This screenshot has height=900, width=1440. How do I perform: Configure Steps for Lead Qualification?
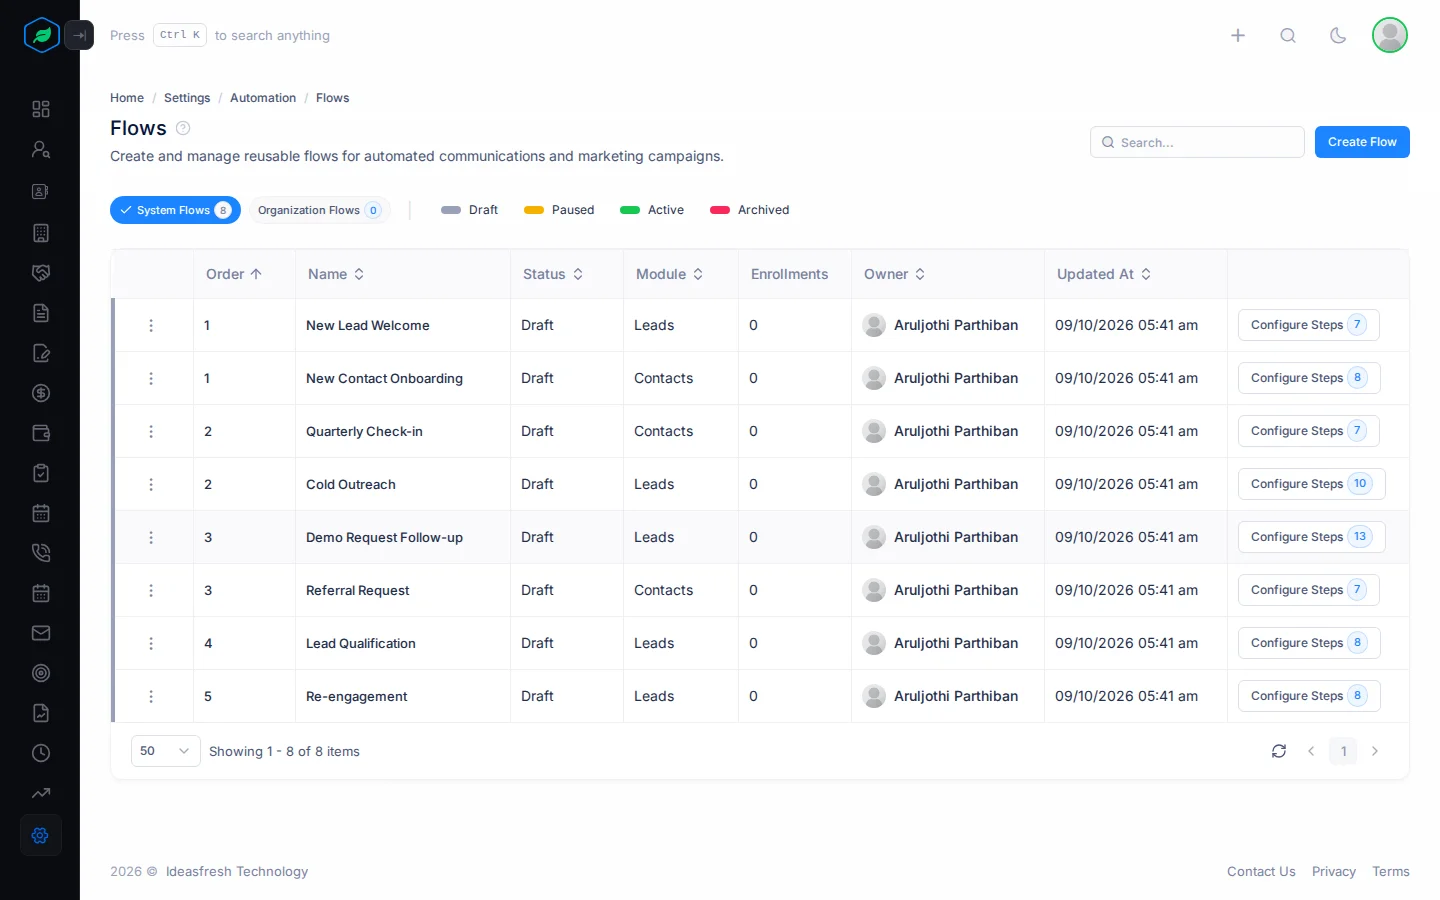(1309, 643)
